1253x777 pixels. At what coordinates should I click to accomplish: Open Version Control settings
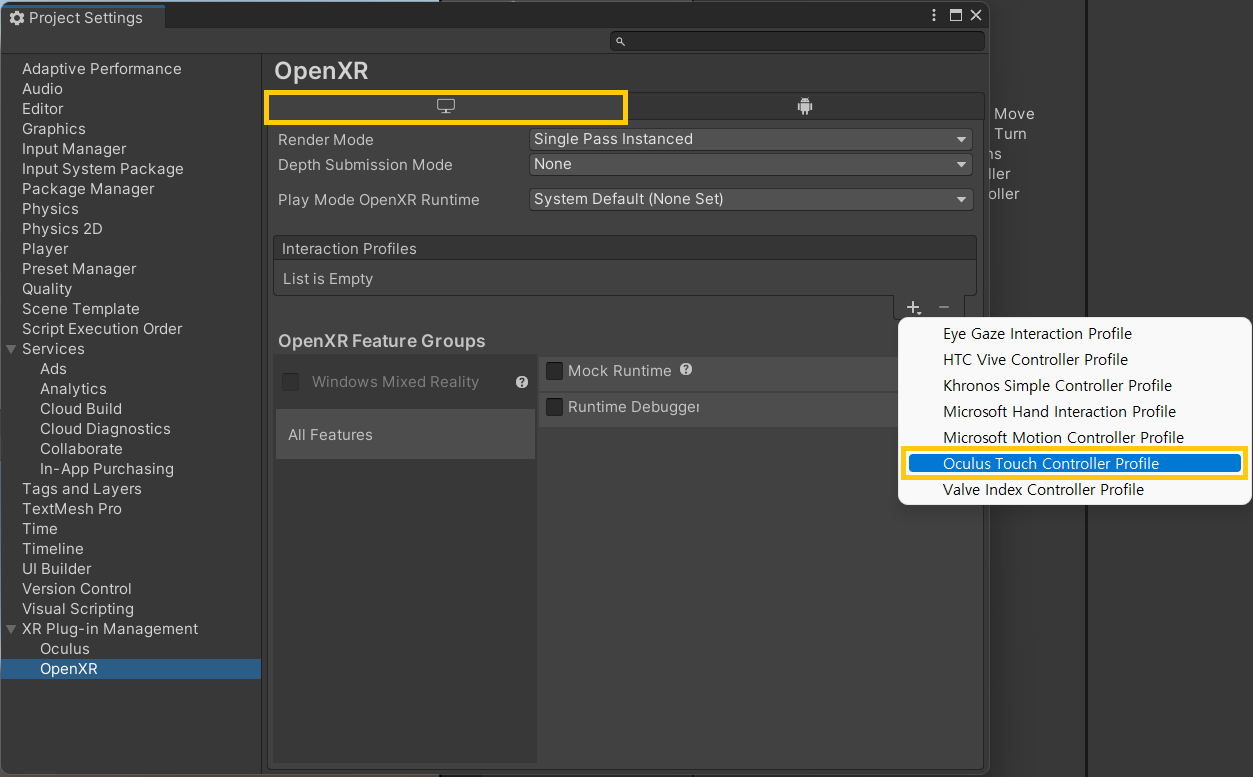77,589
